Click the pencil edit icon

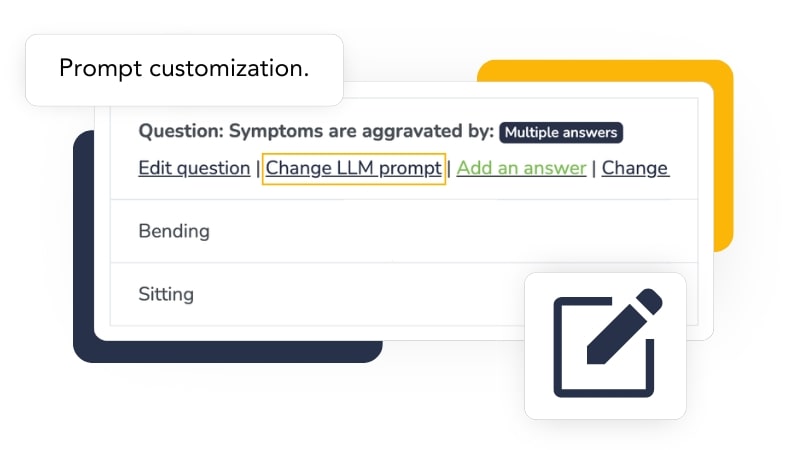click(606, 344)
